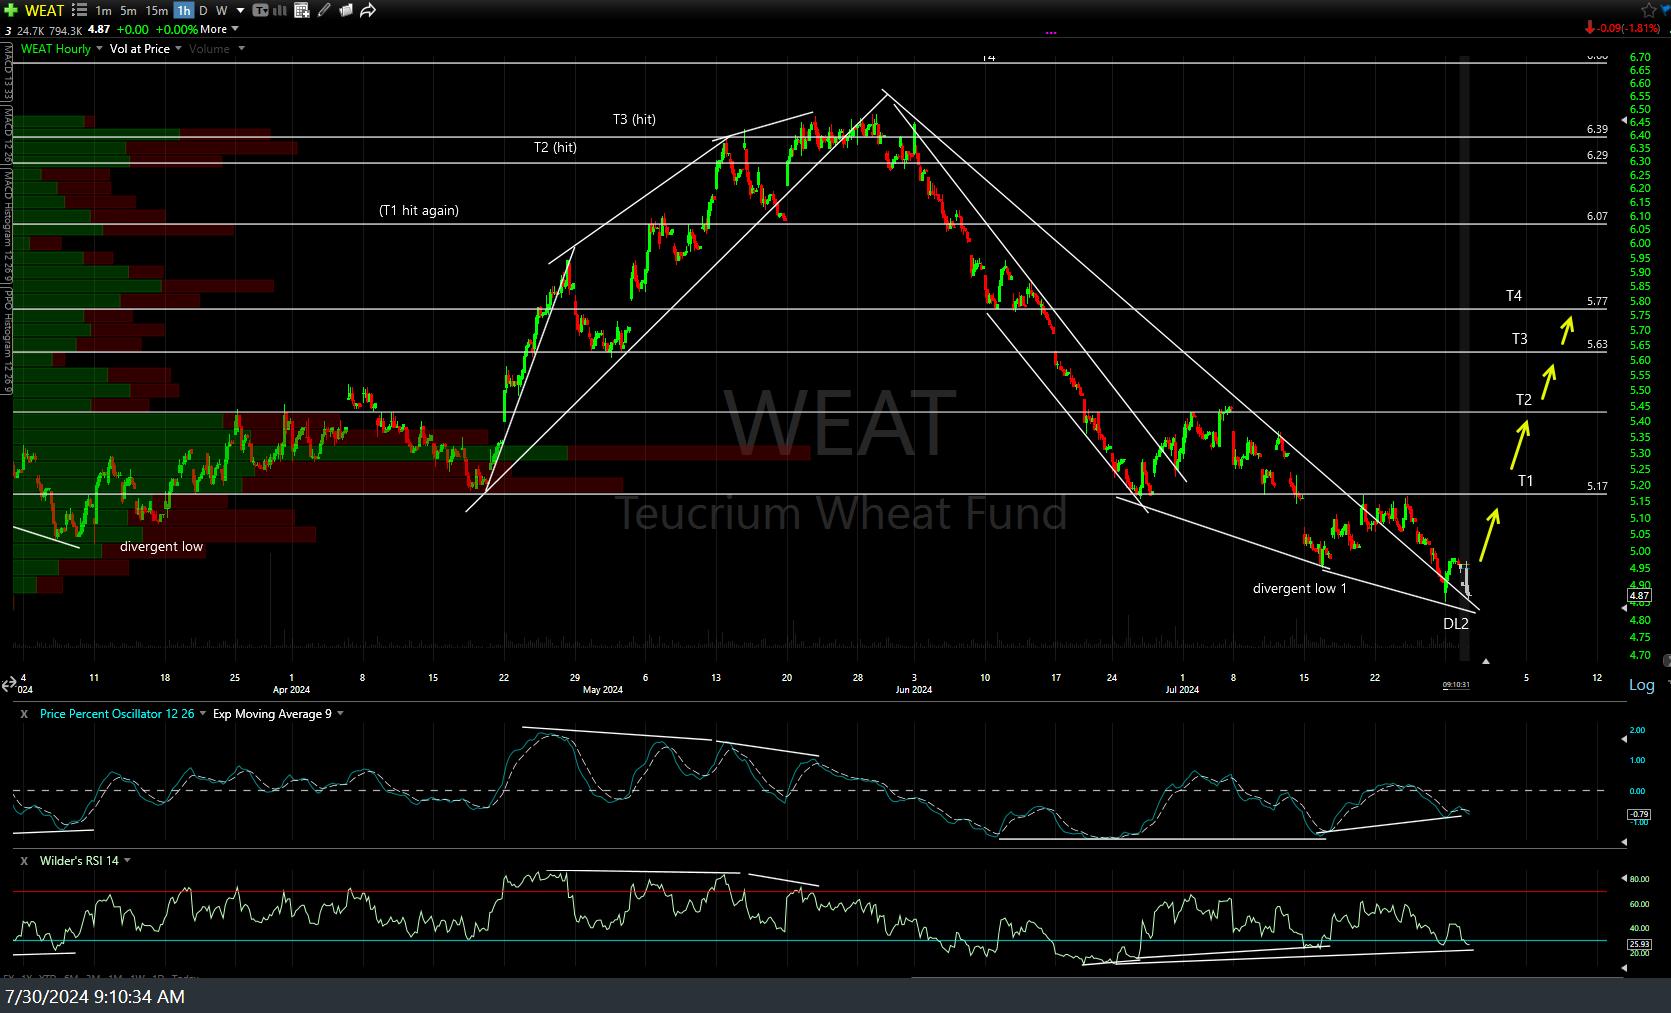Click the volume bars icon in the toolbar
1671x1013 pixels.
(x=278, y=10)
